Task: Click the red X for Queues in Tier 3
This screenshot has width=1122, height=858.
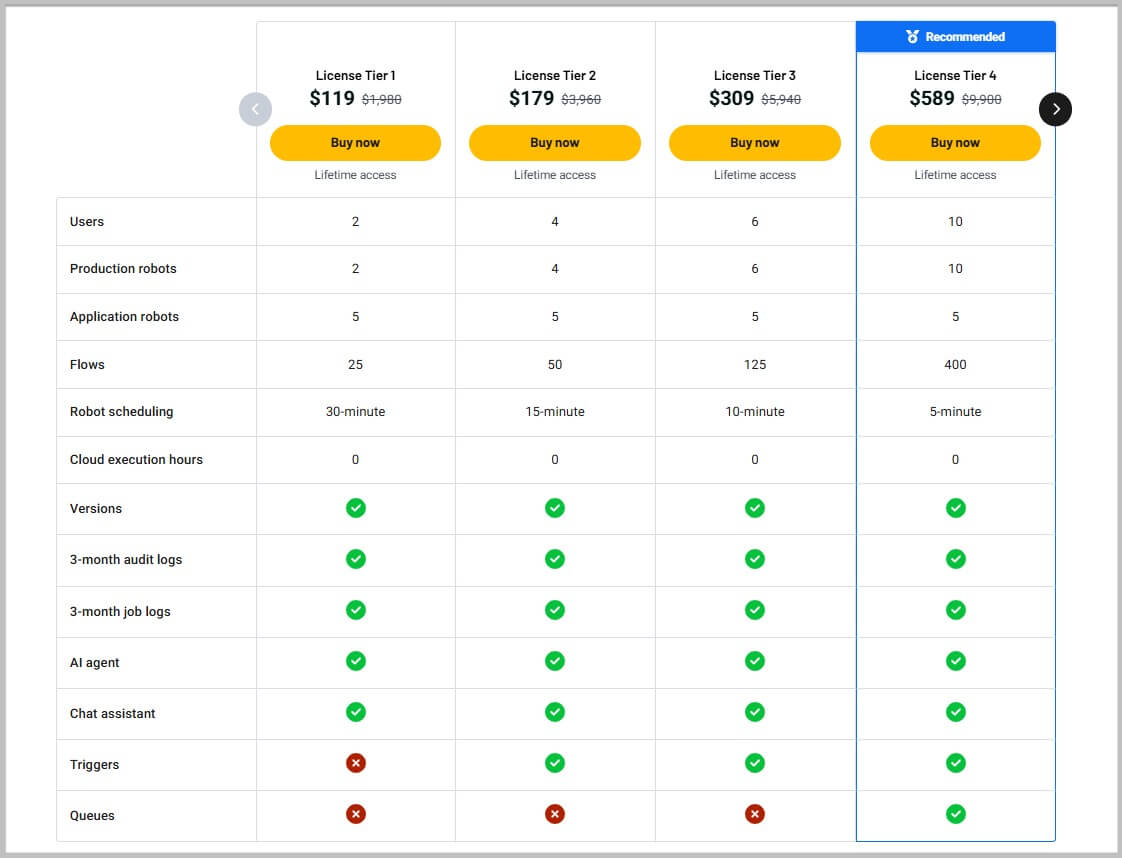Action: [x=754, y=813]
